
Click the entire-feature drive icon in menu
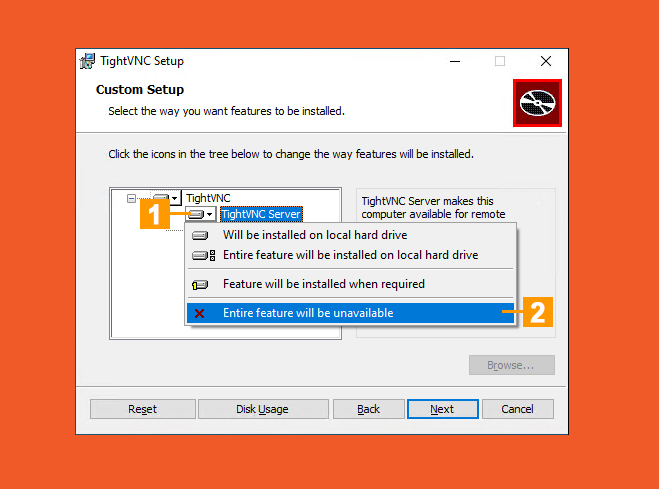(203, 255)
